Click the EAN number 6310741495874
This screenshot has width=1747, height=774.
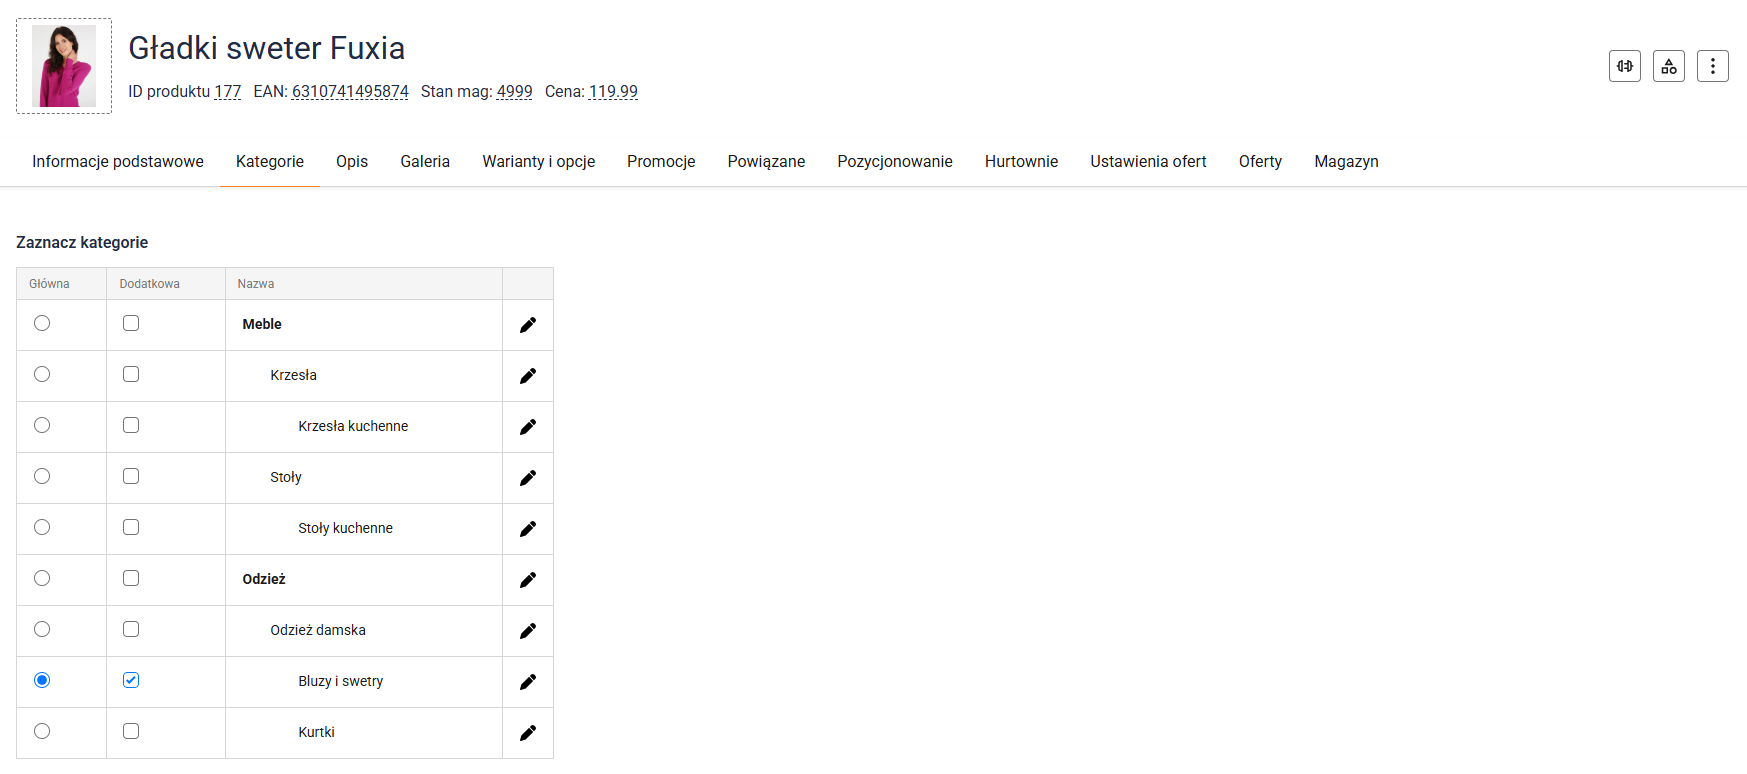click(x=350, y=91)
